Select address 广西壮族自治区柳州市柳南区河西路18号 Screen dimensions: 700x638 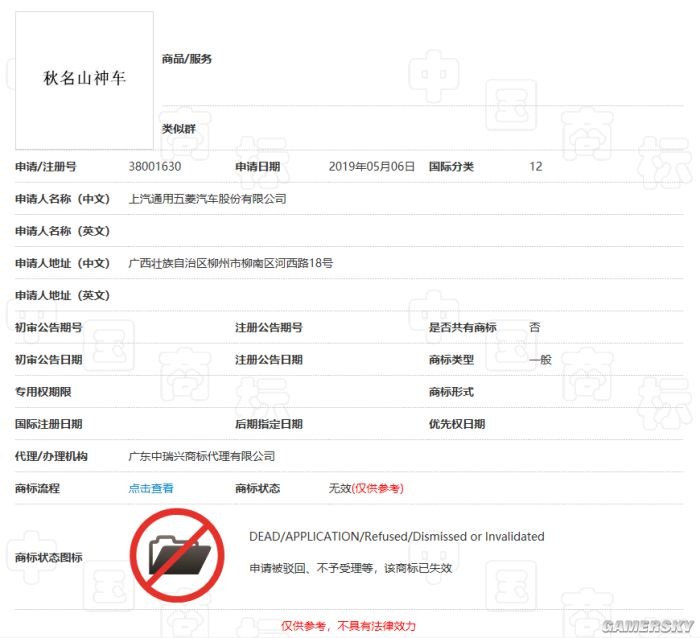point(231,263)
